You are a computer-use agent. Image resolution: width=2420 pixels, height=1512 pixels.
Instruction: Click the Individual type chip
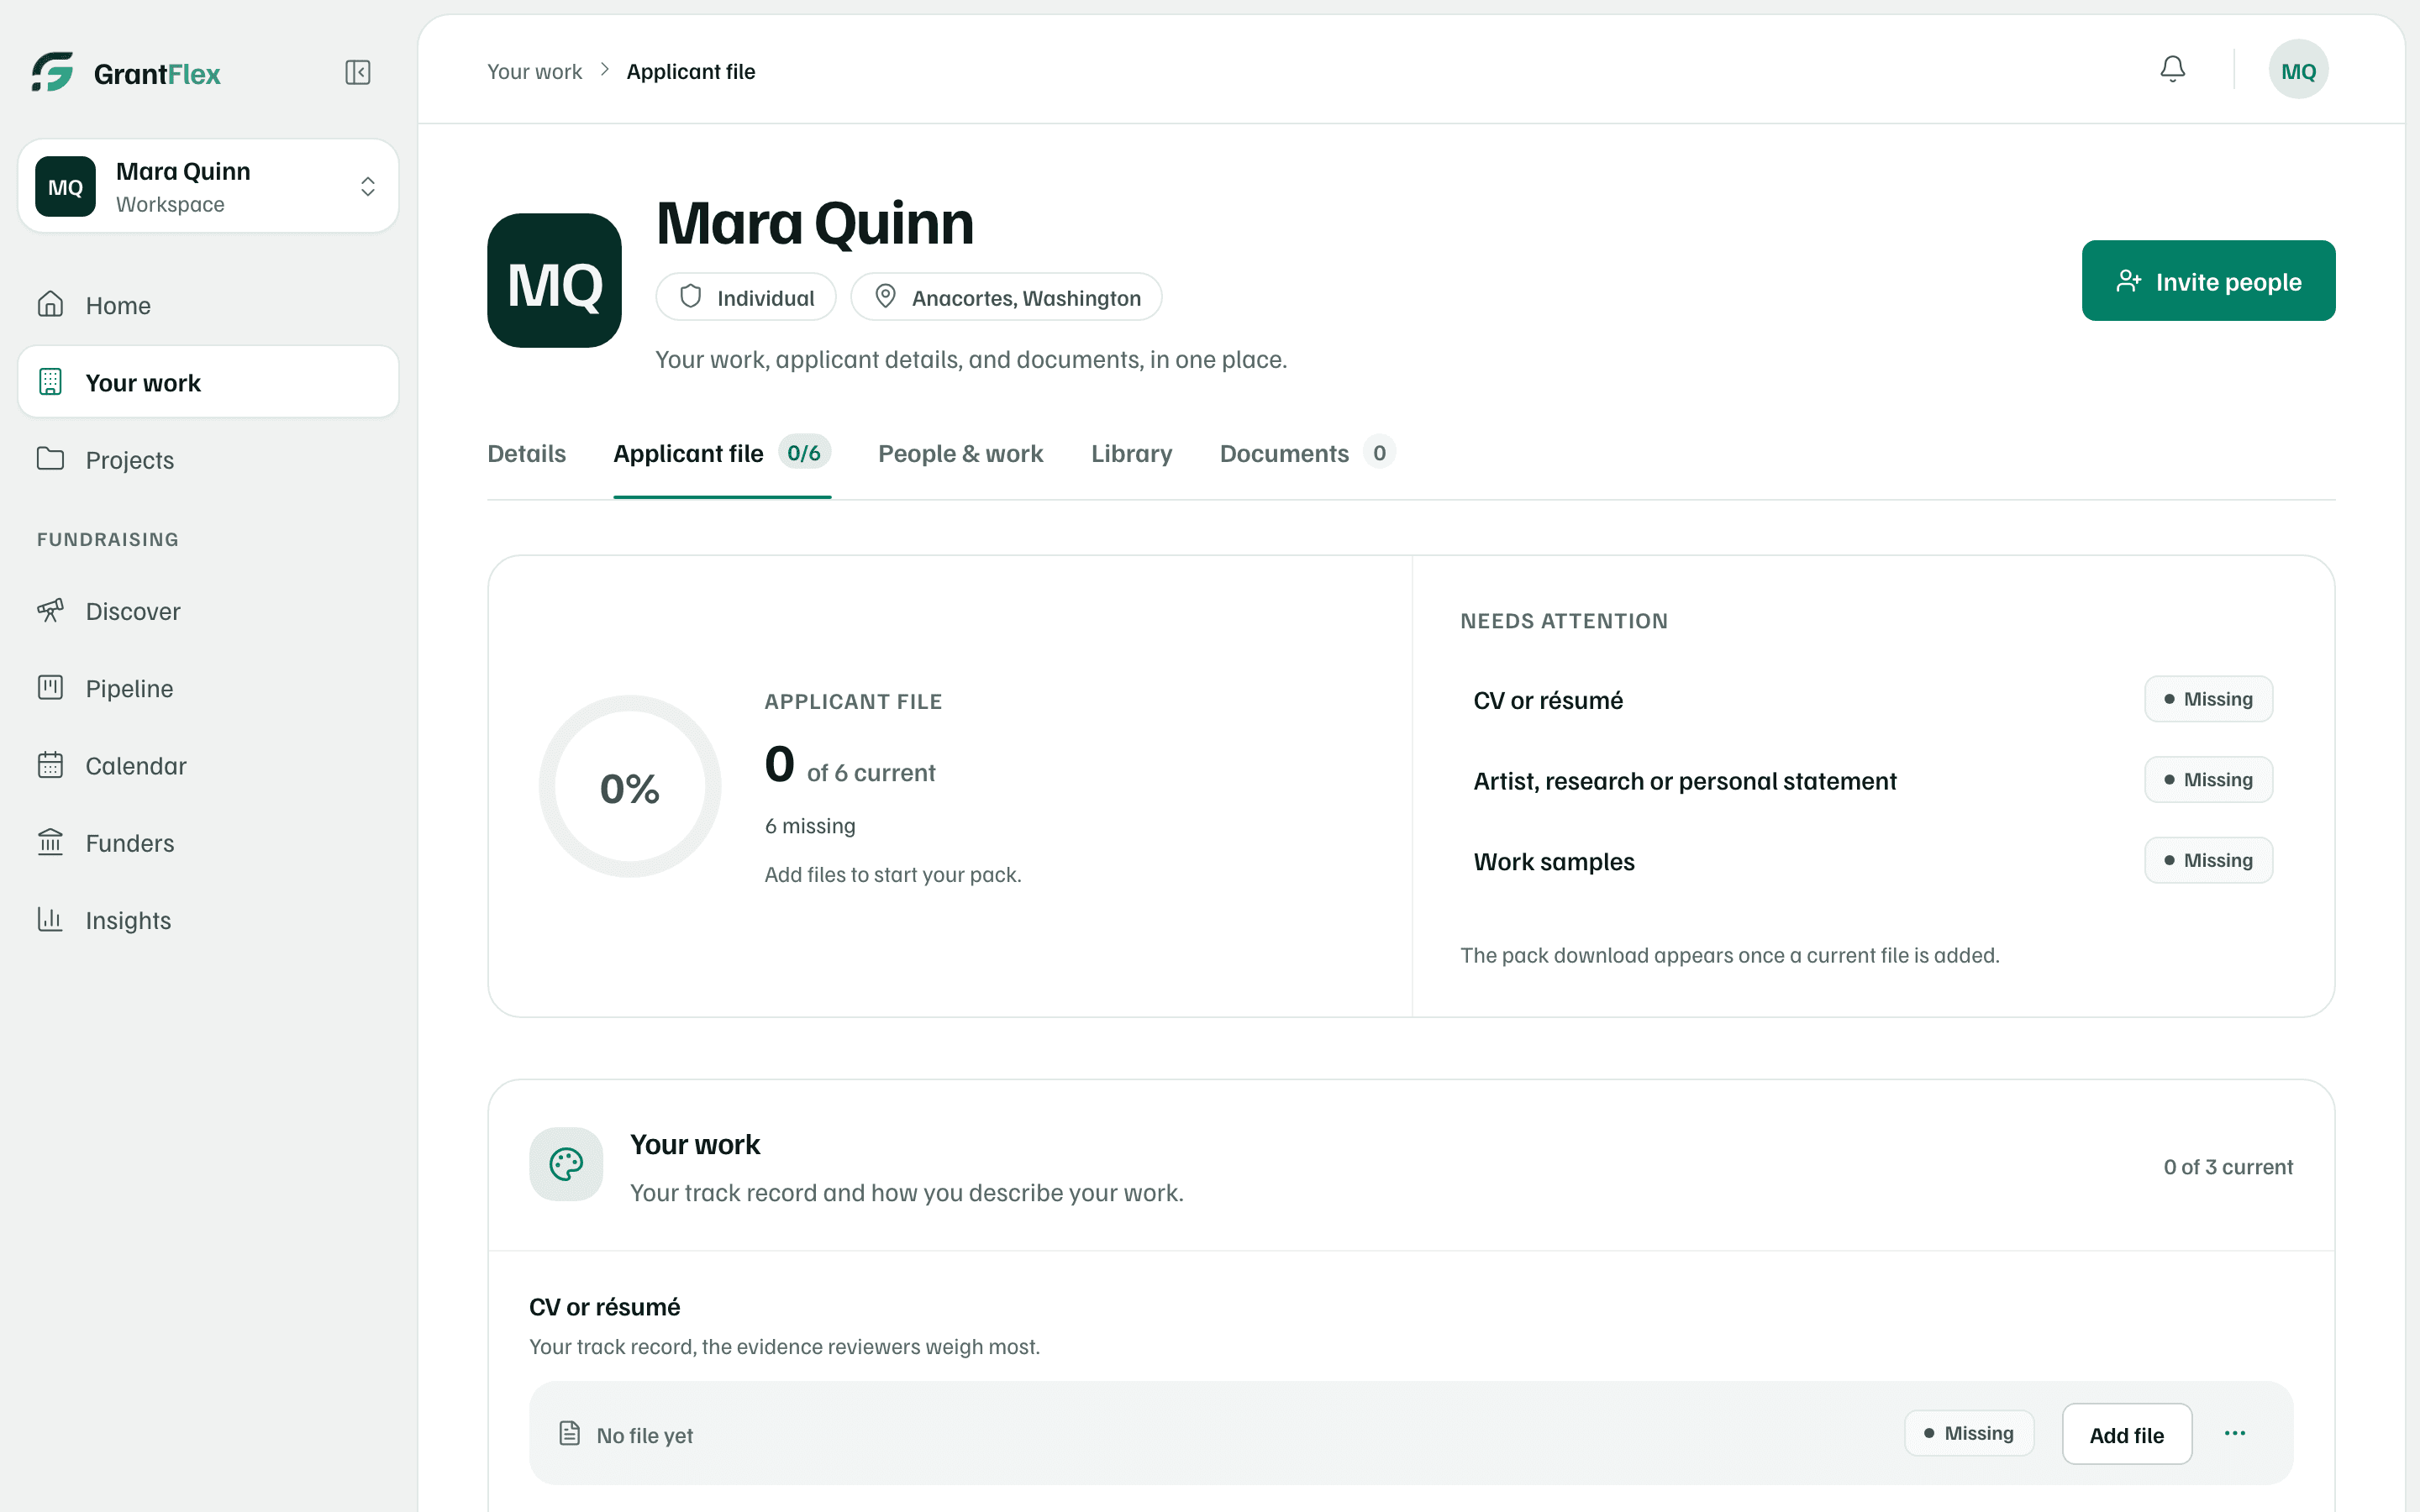click(745, 297)
